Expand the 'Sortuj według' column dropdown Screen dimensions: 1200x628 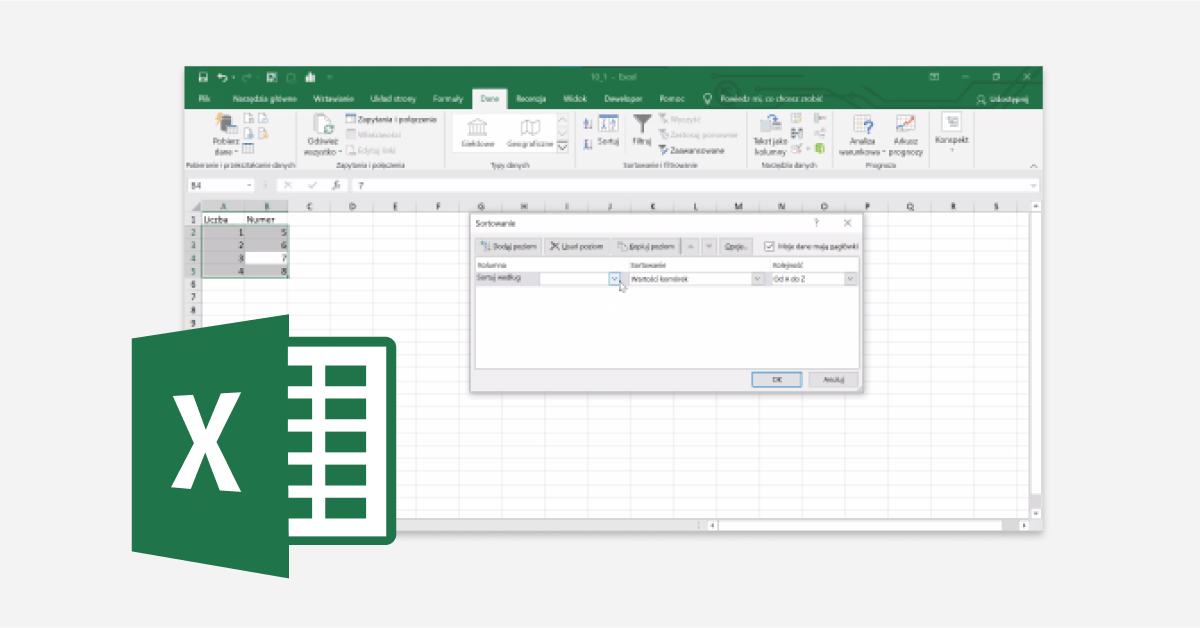pos(614,279)
